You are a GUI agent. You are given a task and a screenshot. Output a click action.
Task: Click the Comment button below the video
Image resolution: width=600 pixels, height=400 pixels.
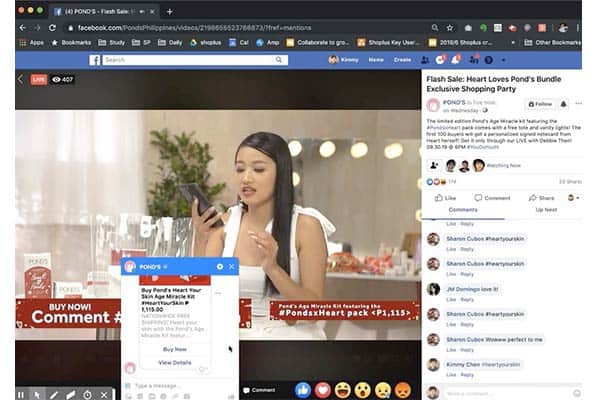tap(259, 390)
